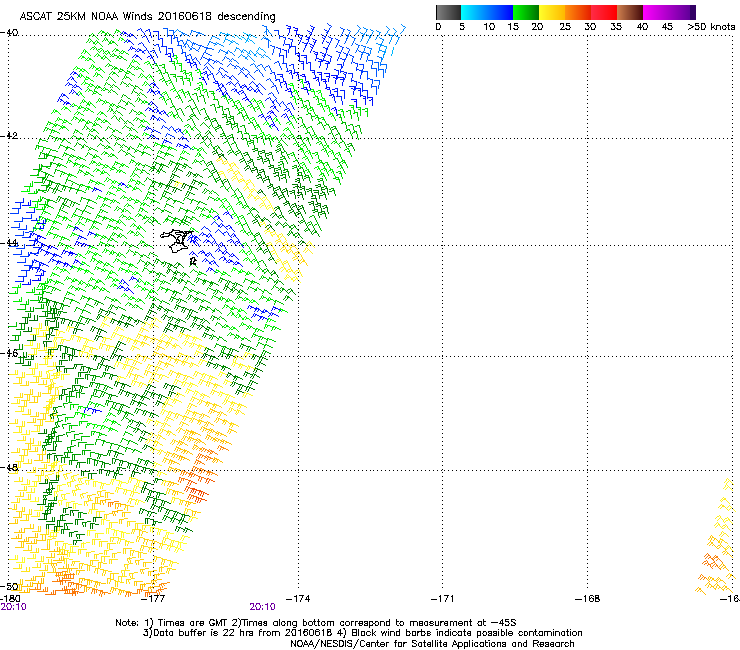Screen dimensions: 740x650
Task: Click the NOAA/NESDIS credit line
Action: tap(432, 644)
